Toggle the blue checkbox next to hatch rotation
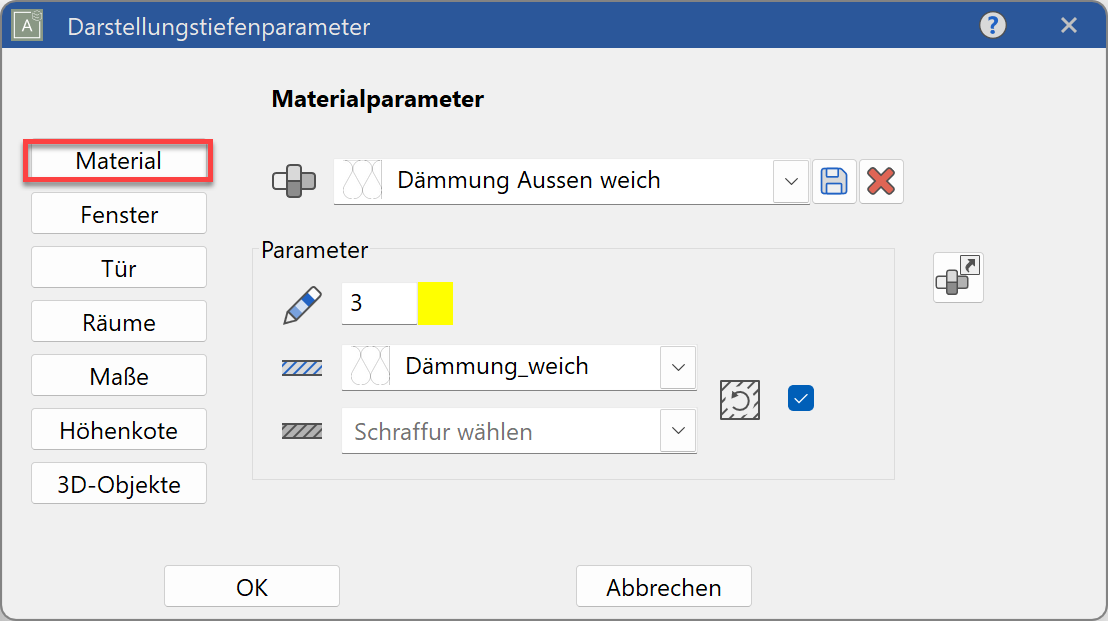The image size is (1108, 621). [800, 397]
